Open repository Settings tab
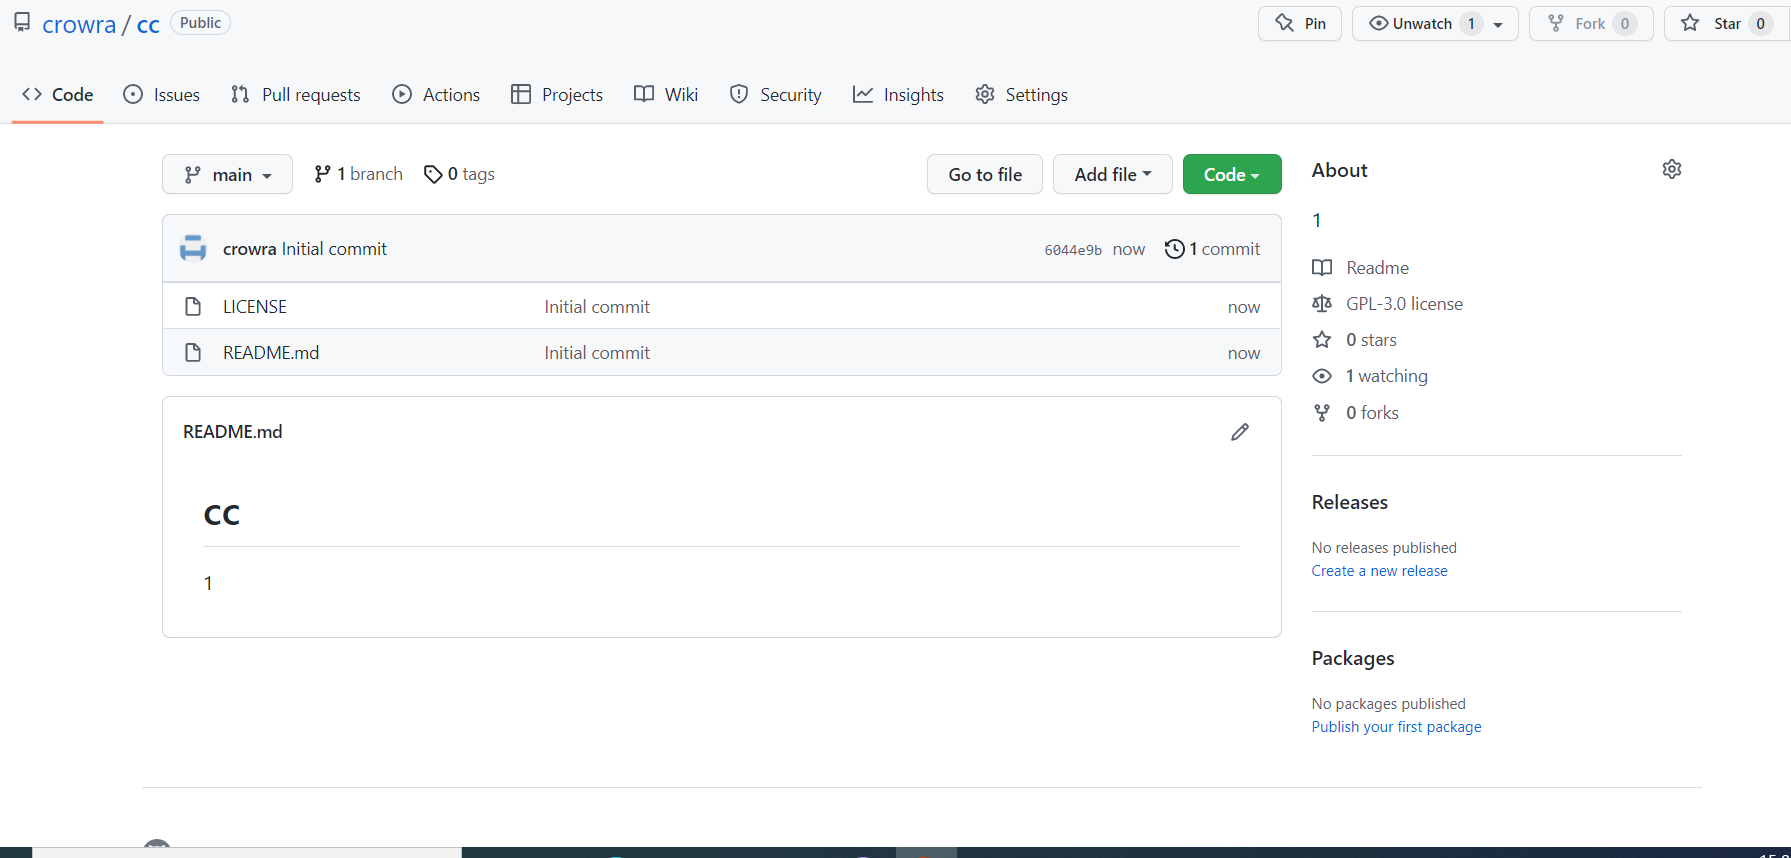 point(1022,95)
